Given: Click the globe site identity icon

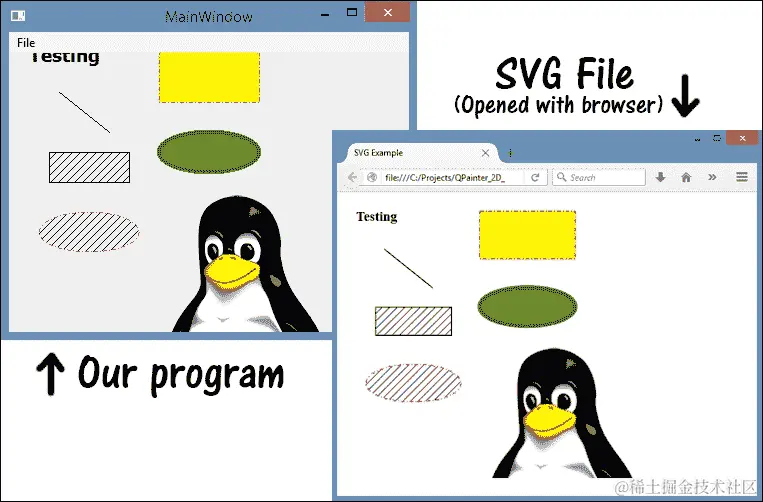Looking at the screenshot, I should [372, 177].
